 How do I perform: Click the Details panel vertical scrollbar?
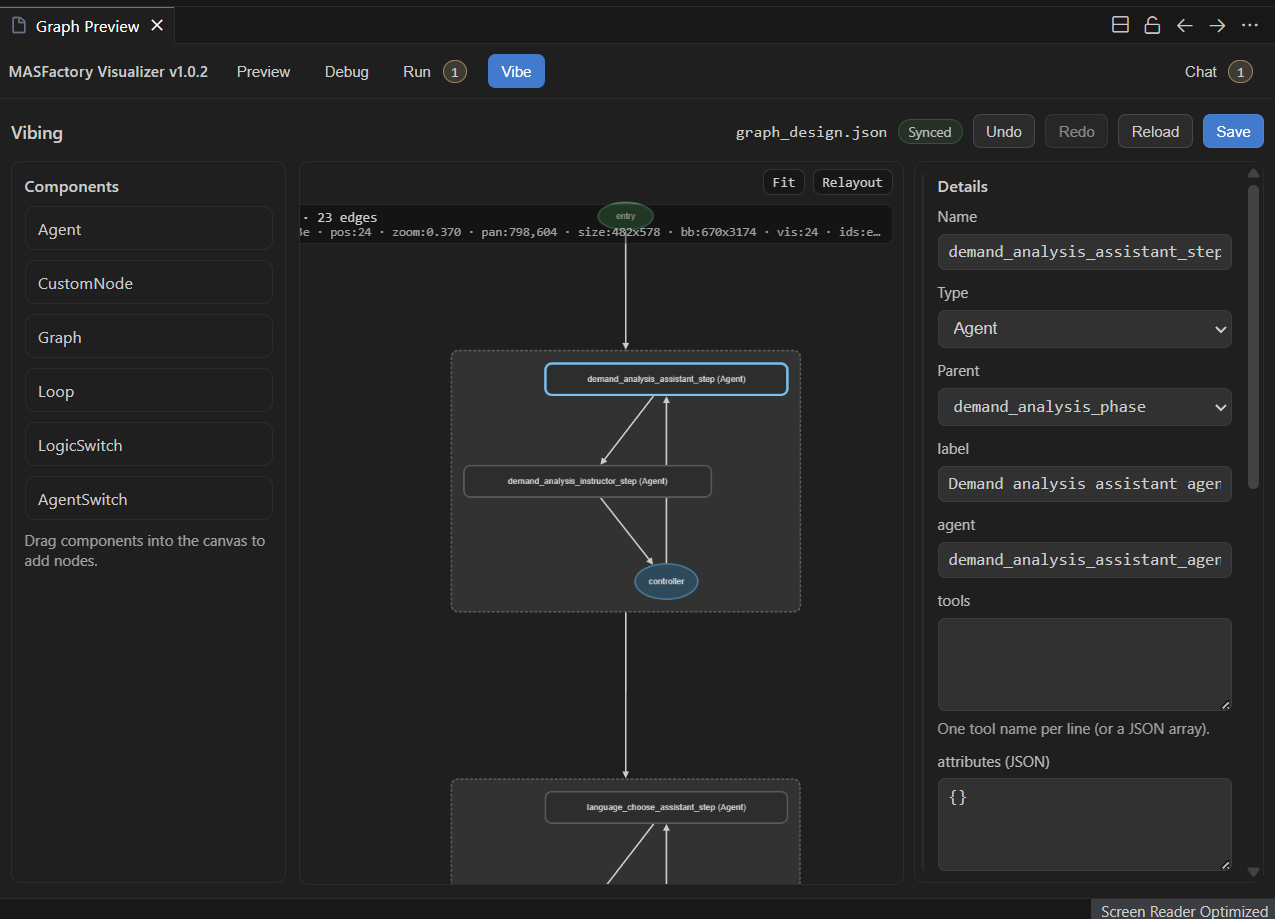[1253, 336]
